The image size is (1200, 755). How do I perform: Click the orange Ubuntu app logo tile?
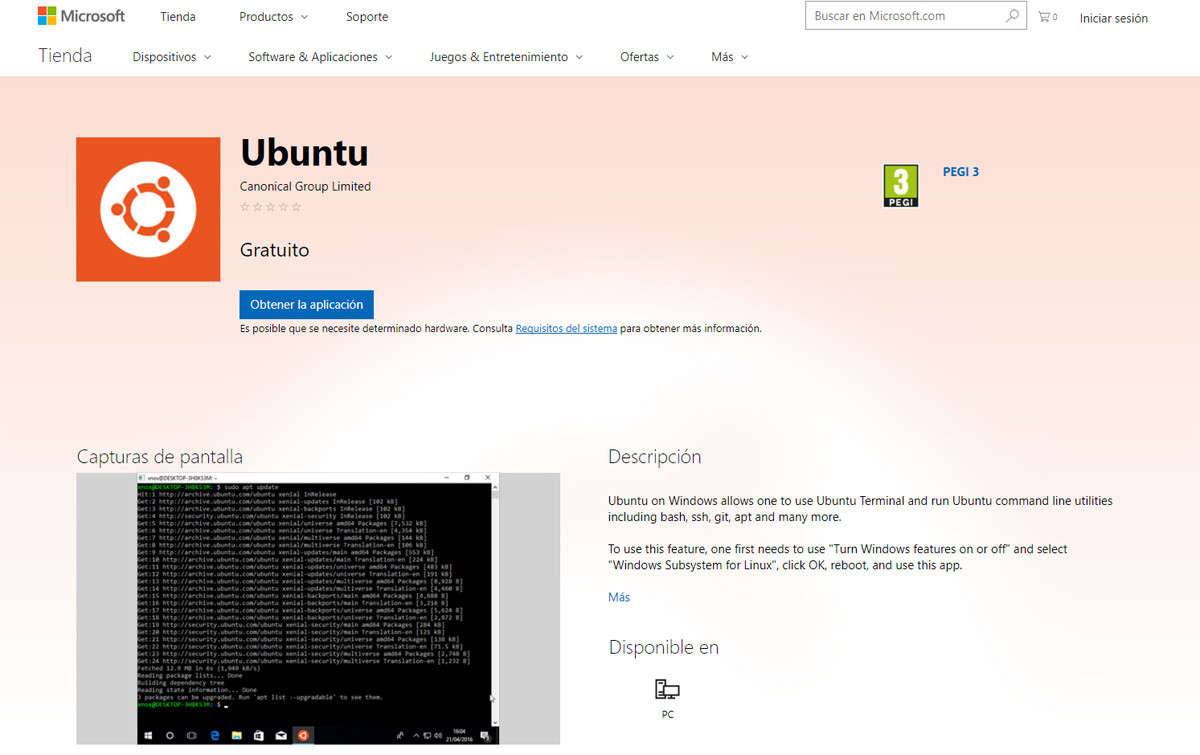click(147, 209)
